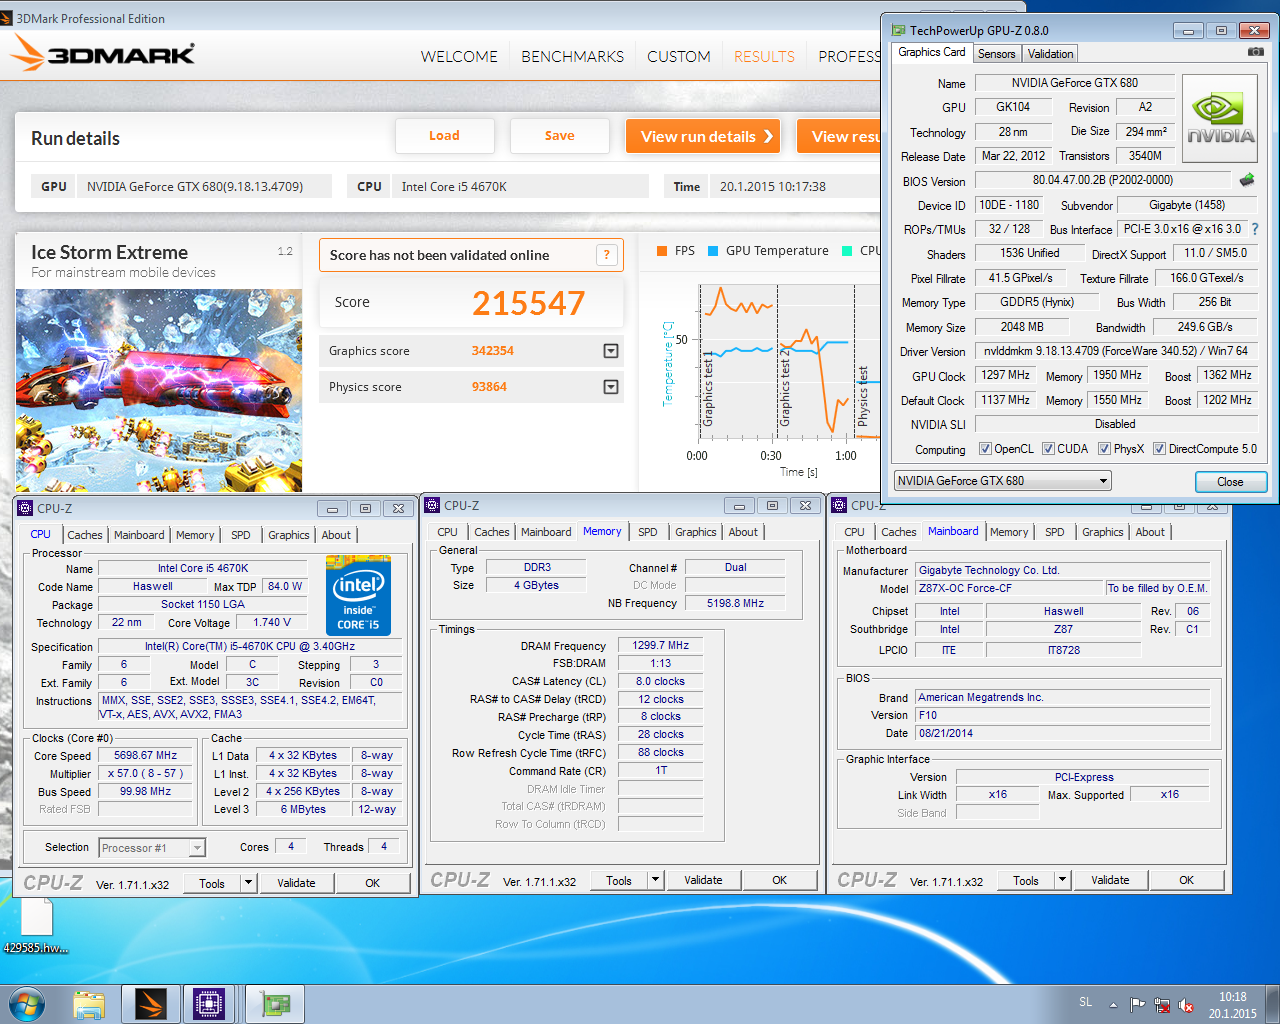The height and width of the screenshot is (1024, 1280).
Task: Open Caches tab in the CPU tab window
Action: coord(85,535)
